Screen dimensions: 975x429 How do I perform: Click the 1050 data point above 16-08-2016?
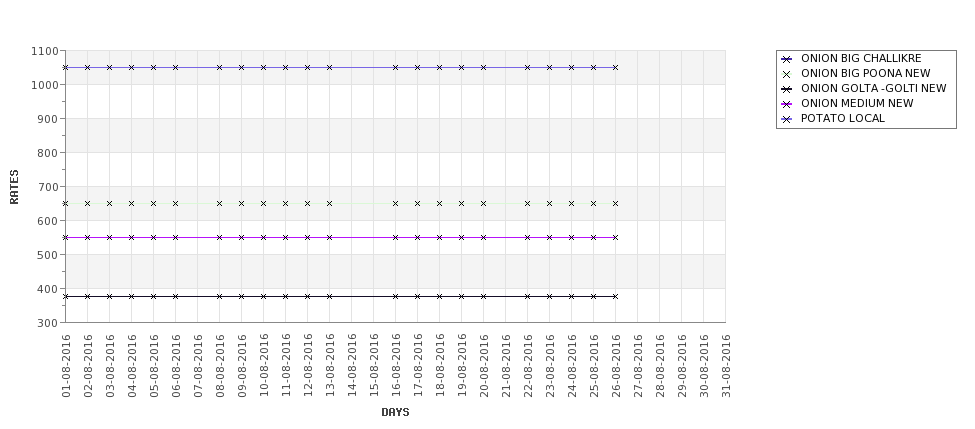tap(395, 67)
